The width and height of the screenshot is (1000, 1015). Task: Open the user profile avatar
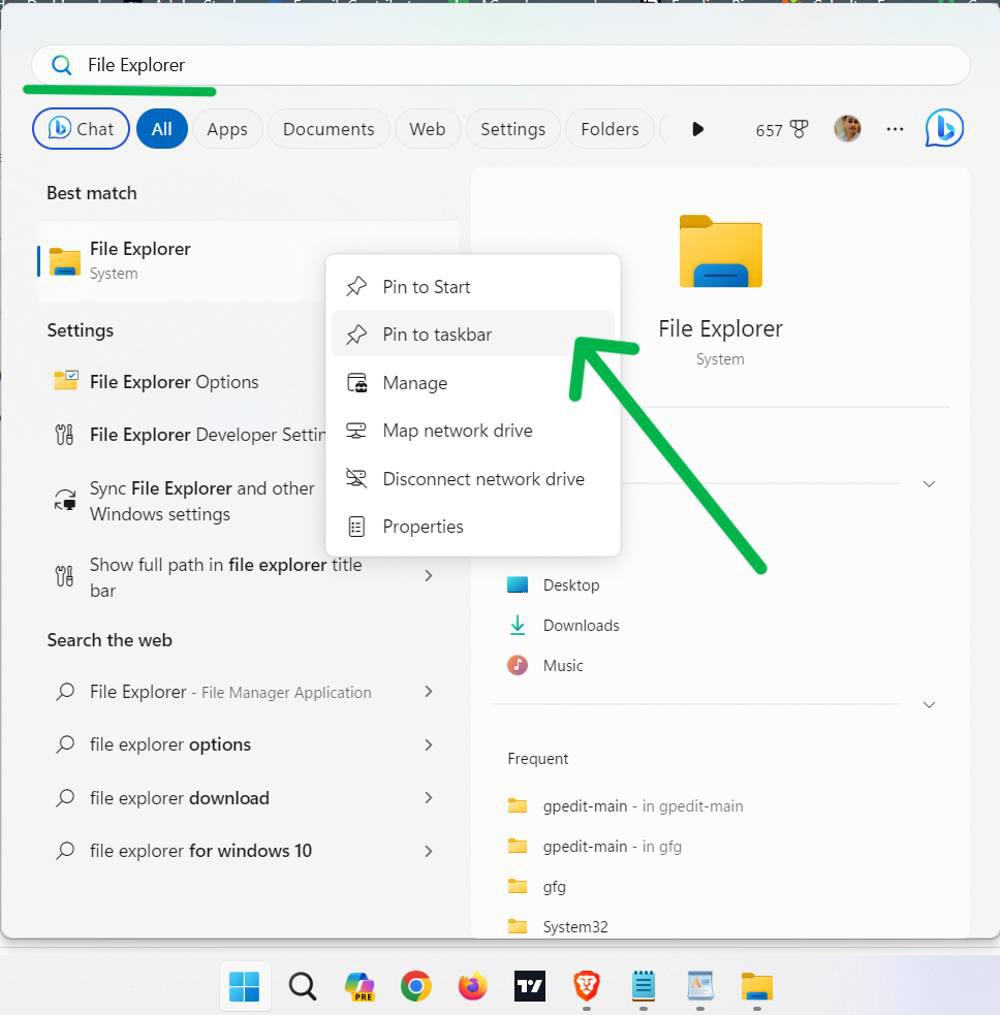click(847, 129)
